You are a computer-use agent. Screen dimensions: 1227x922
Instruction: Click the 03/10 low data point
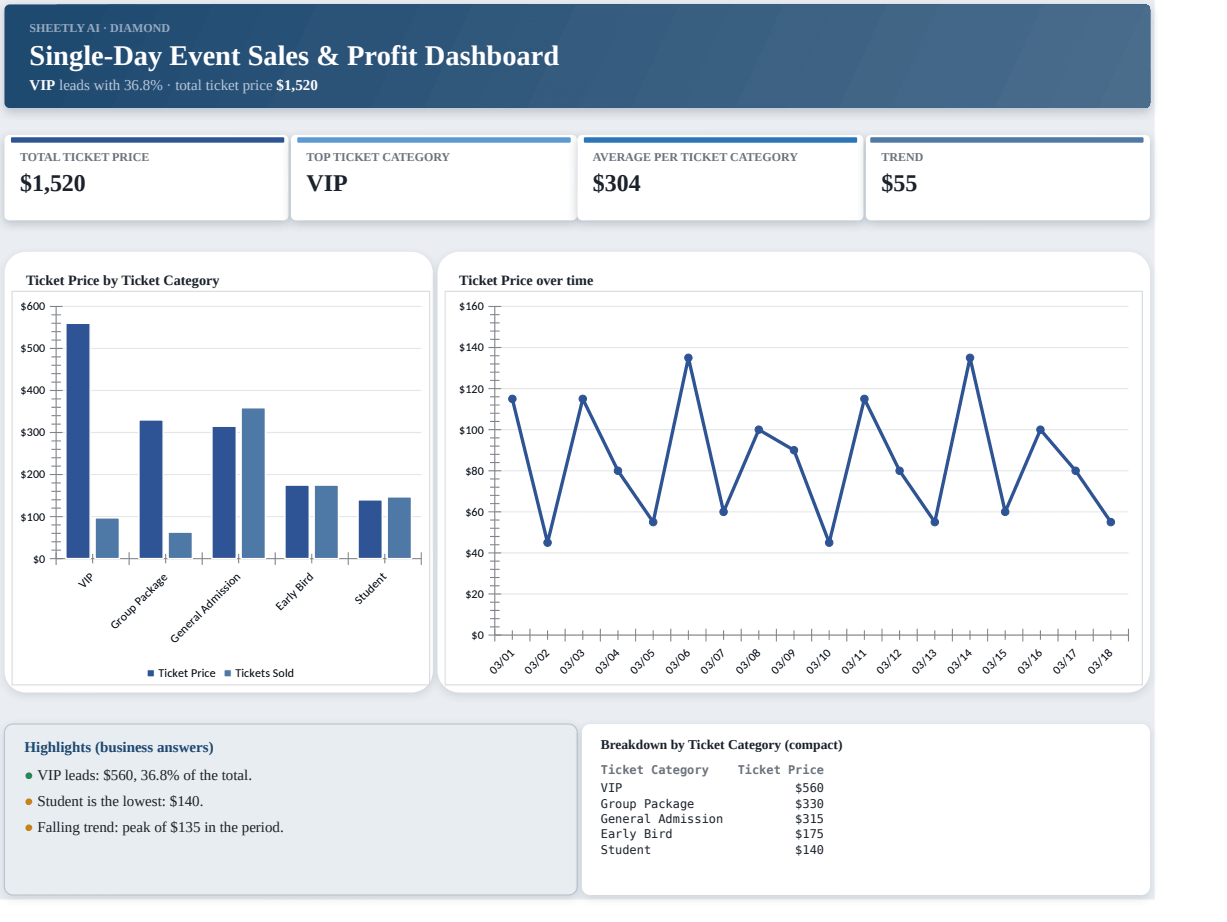pos(829,542)
